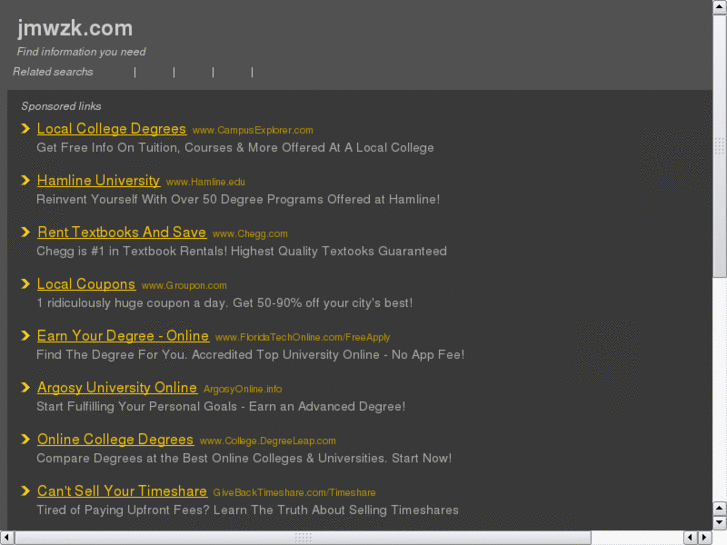Open the Hamline University link
Screen dimensions: 727x545
click(x=98, y=180)
